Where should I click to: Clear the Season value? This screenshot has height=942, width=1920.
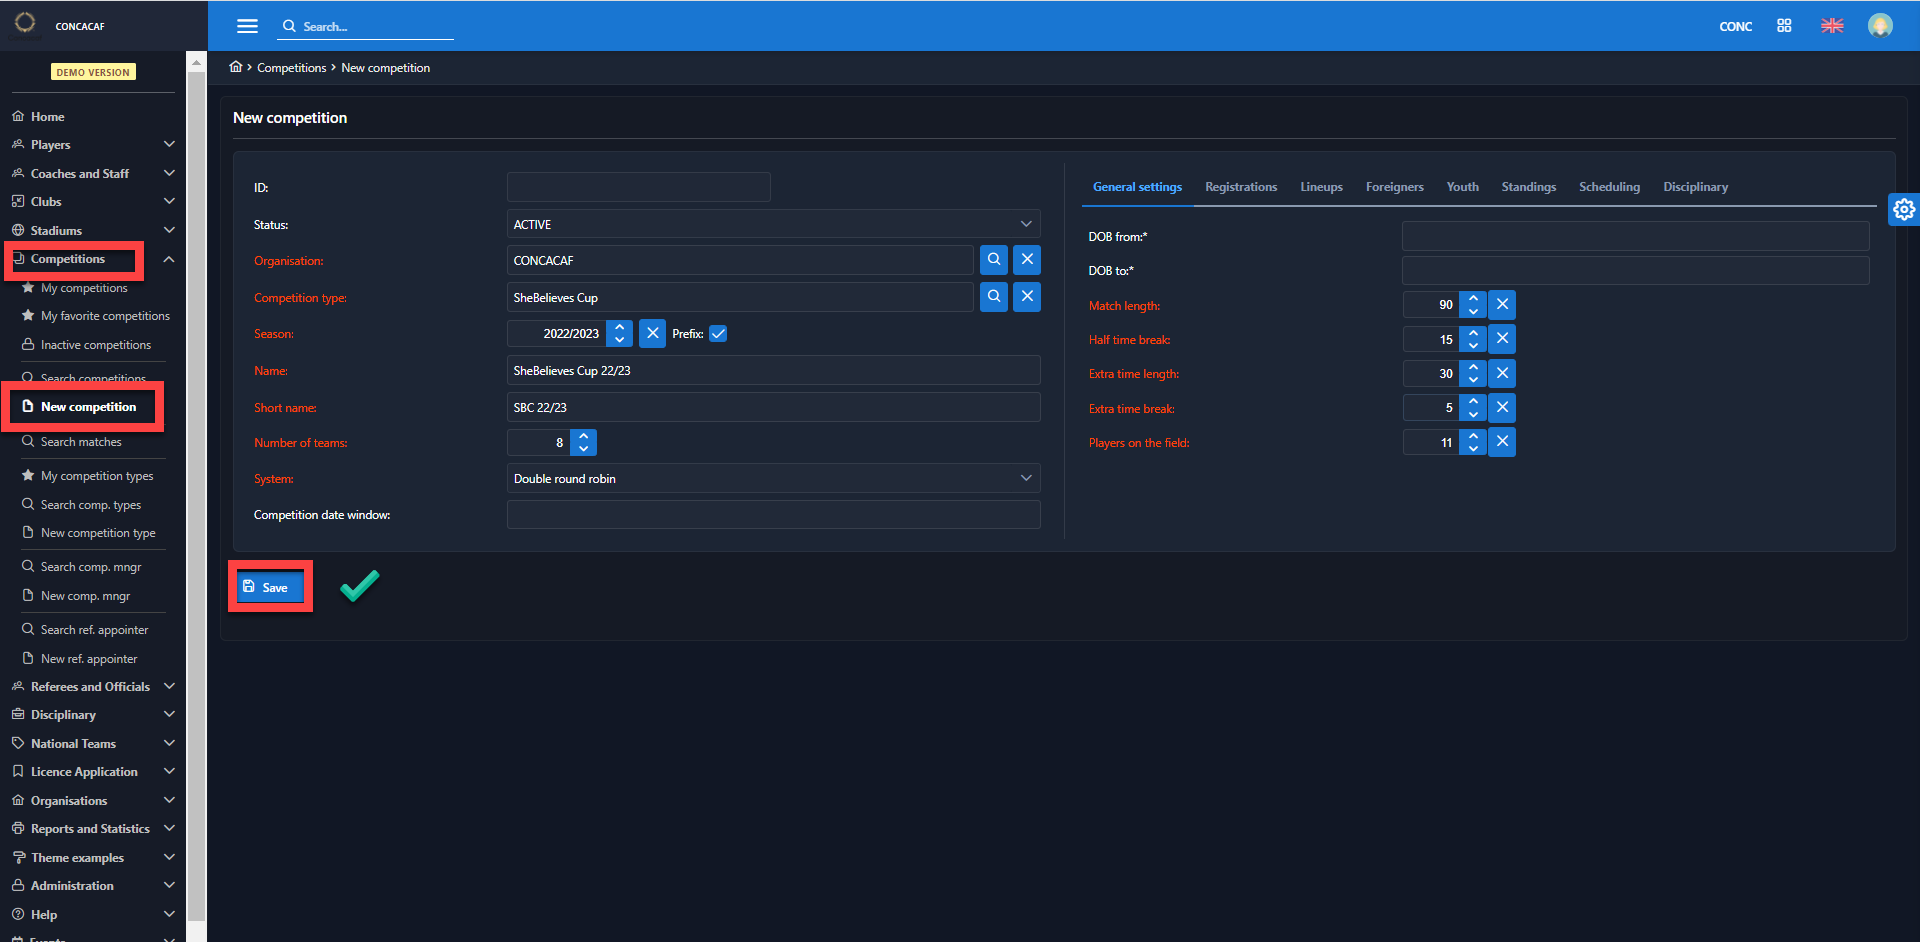pos(652,333)
